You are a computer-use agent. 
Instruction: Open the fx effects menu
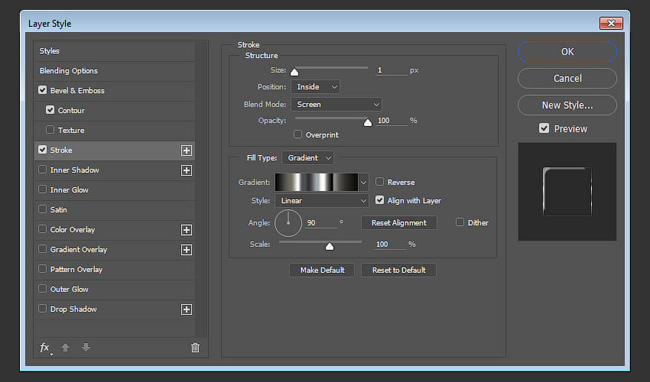(45, 348)
